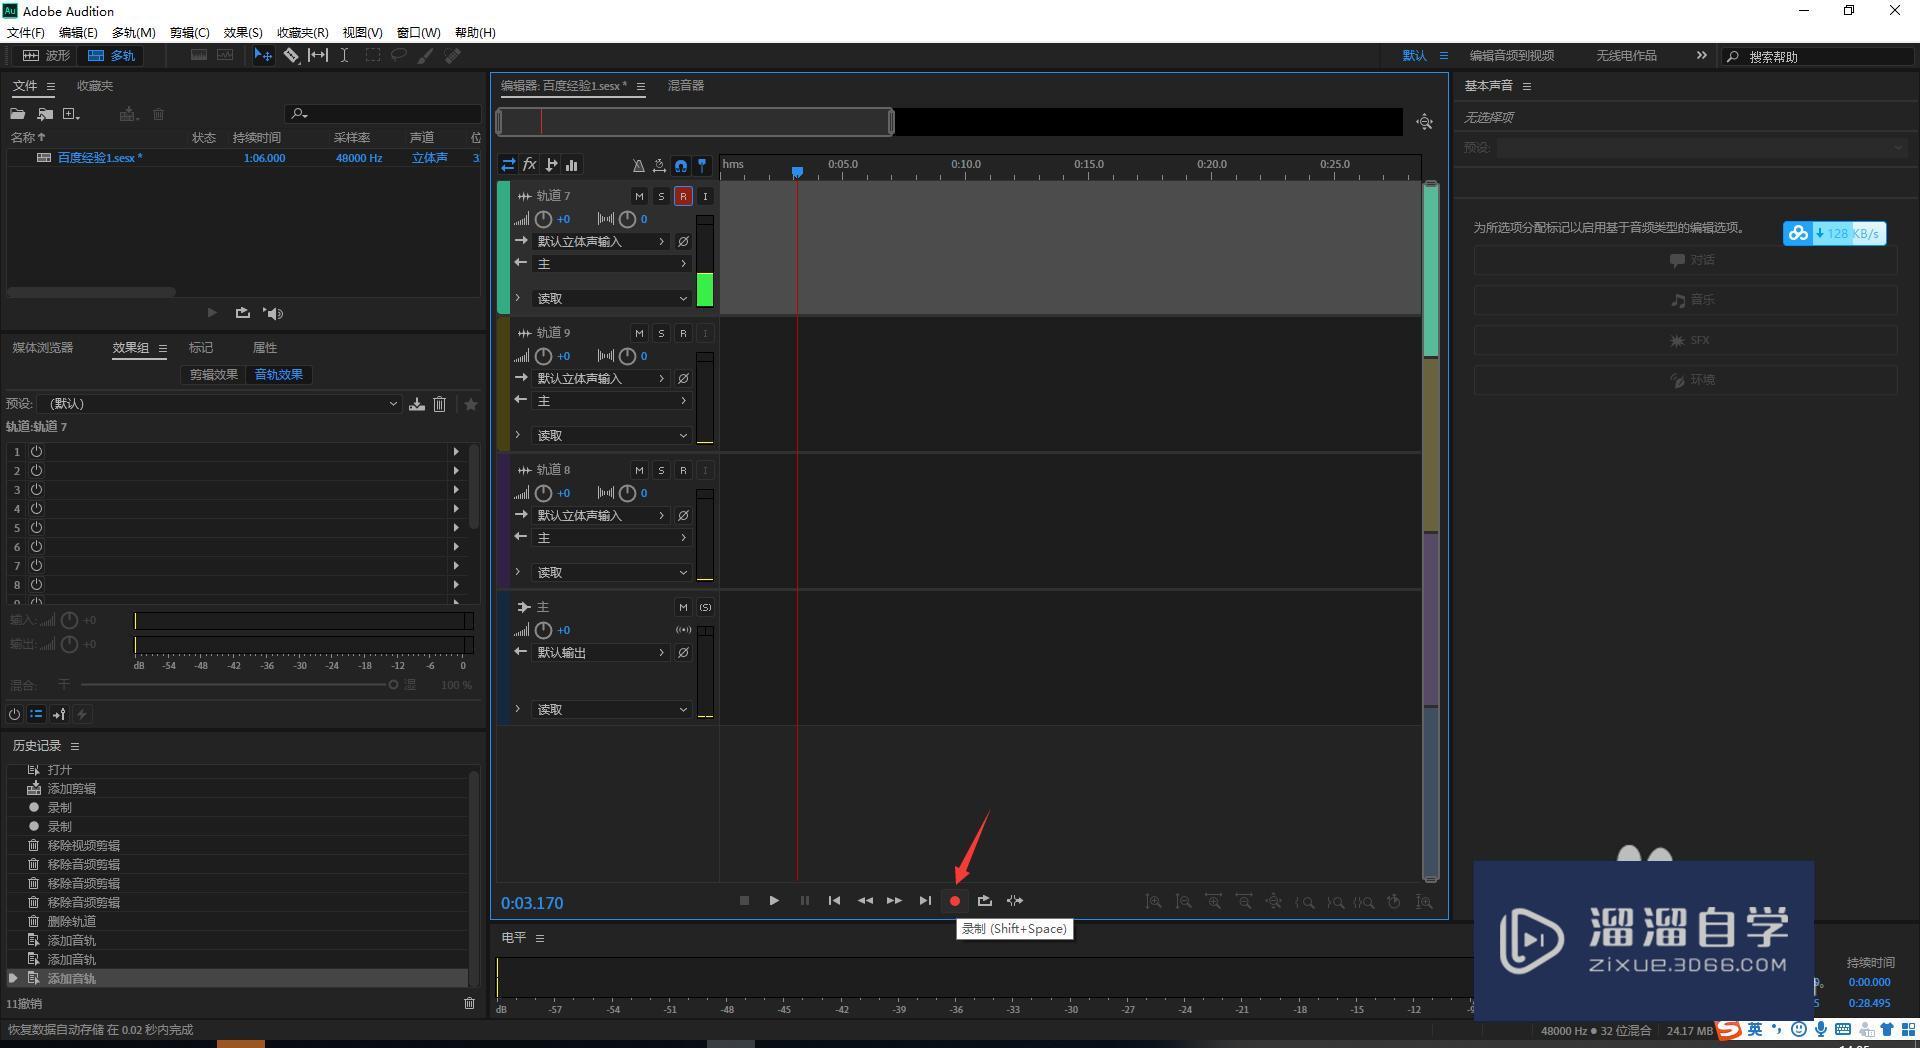The height and width of the screenshot is (1048, 1920).
Task: Click 轨道 7 pan knob
Action: 627,219
